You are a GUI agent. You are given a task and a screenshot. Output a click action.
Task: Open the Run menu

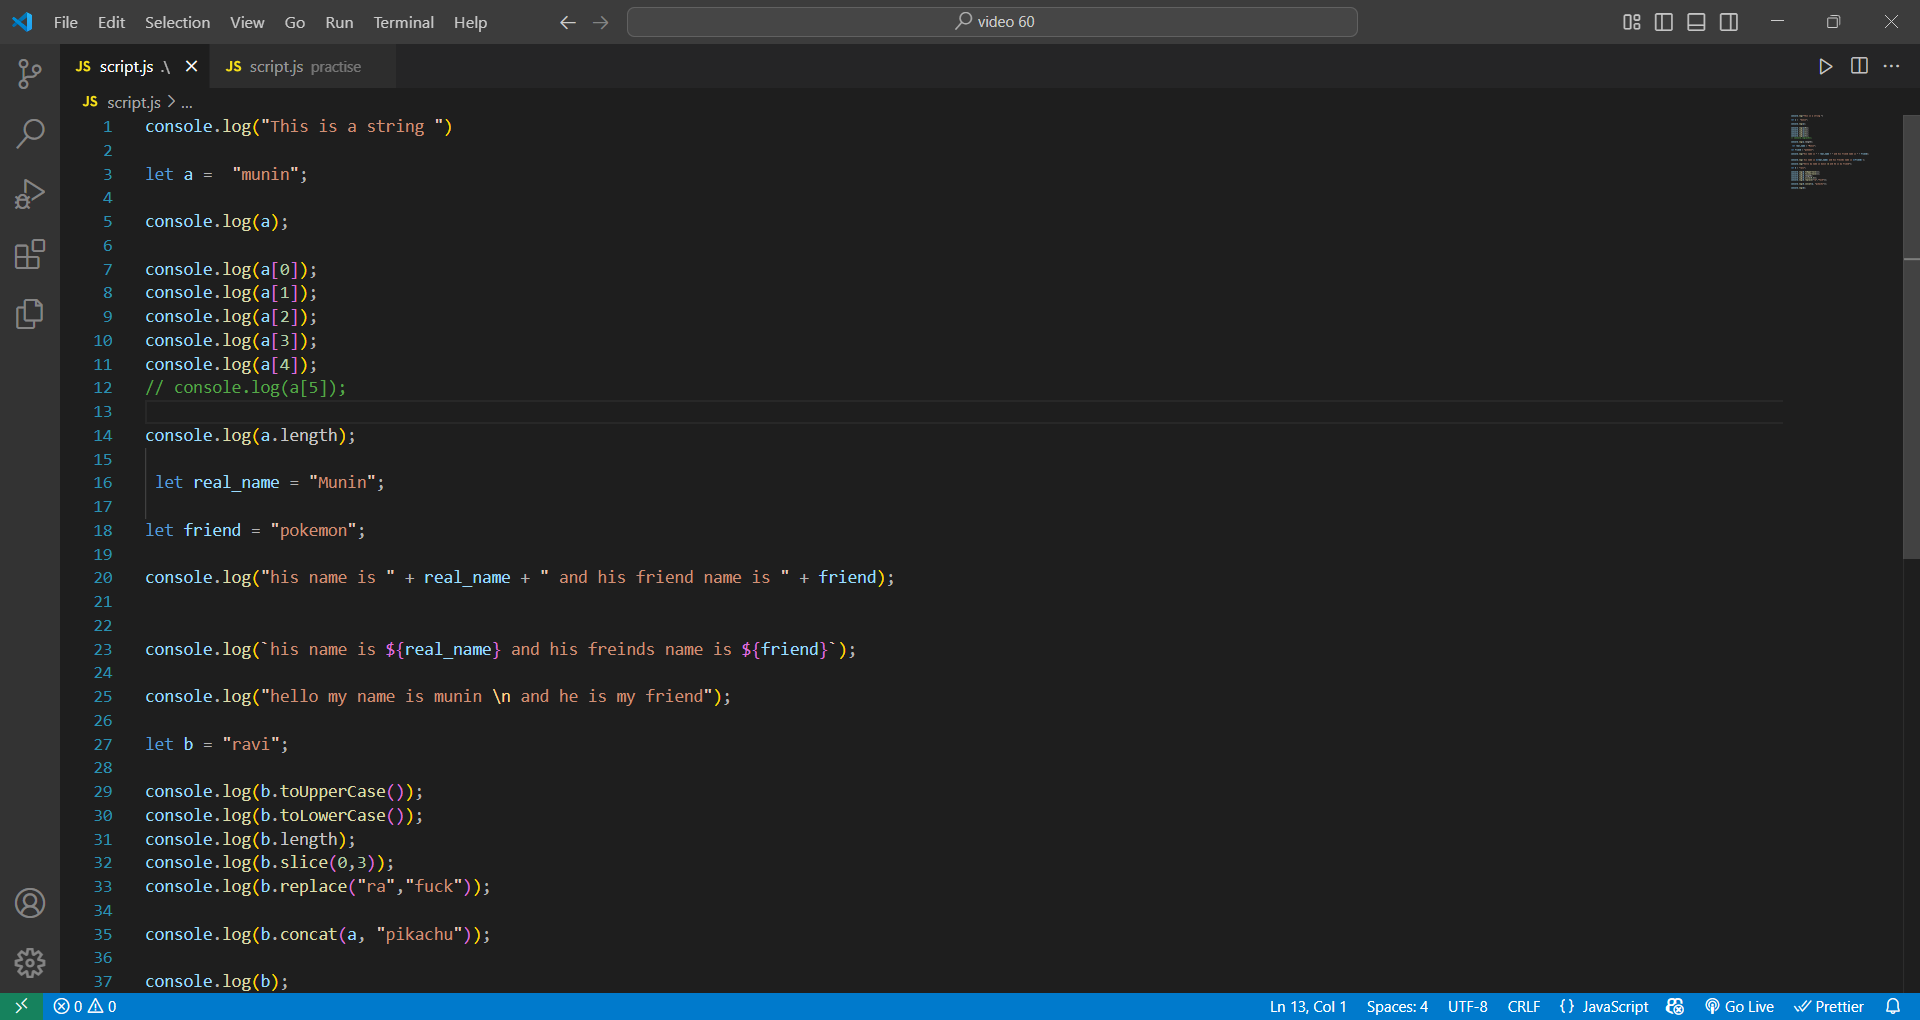tap(339, 22)
